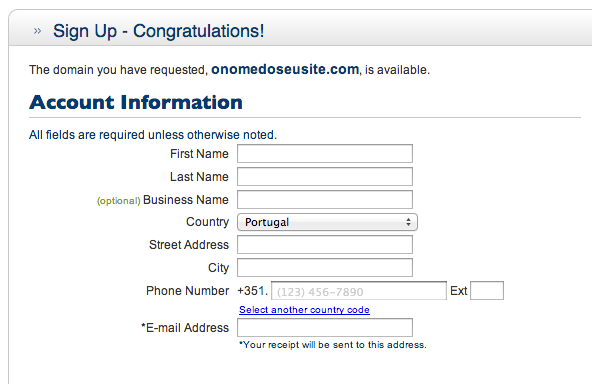Click the receipt notice under E-mail field
The height and width of the screenshot is (384, 592).
(333, 345)
